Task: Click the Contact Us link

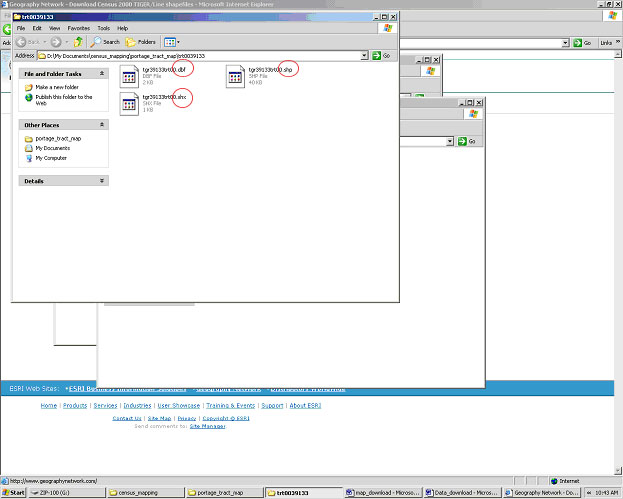Action: 127,418
